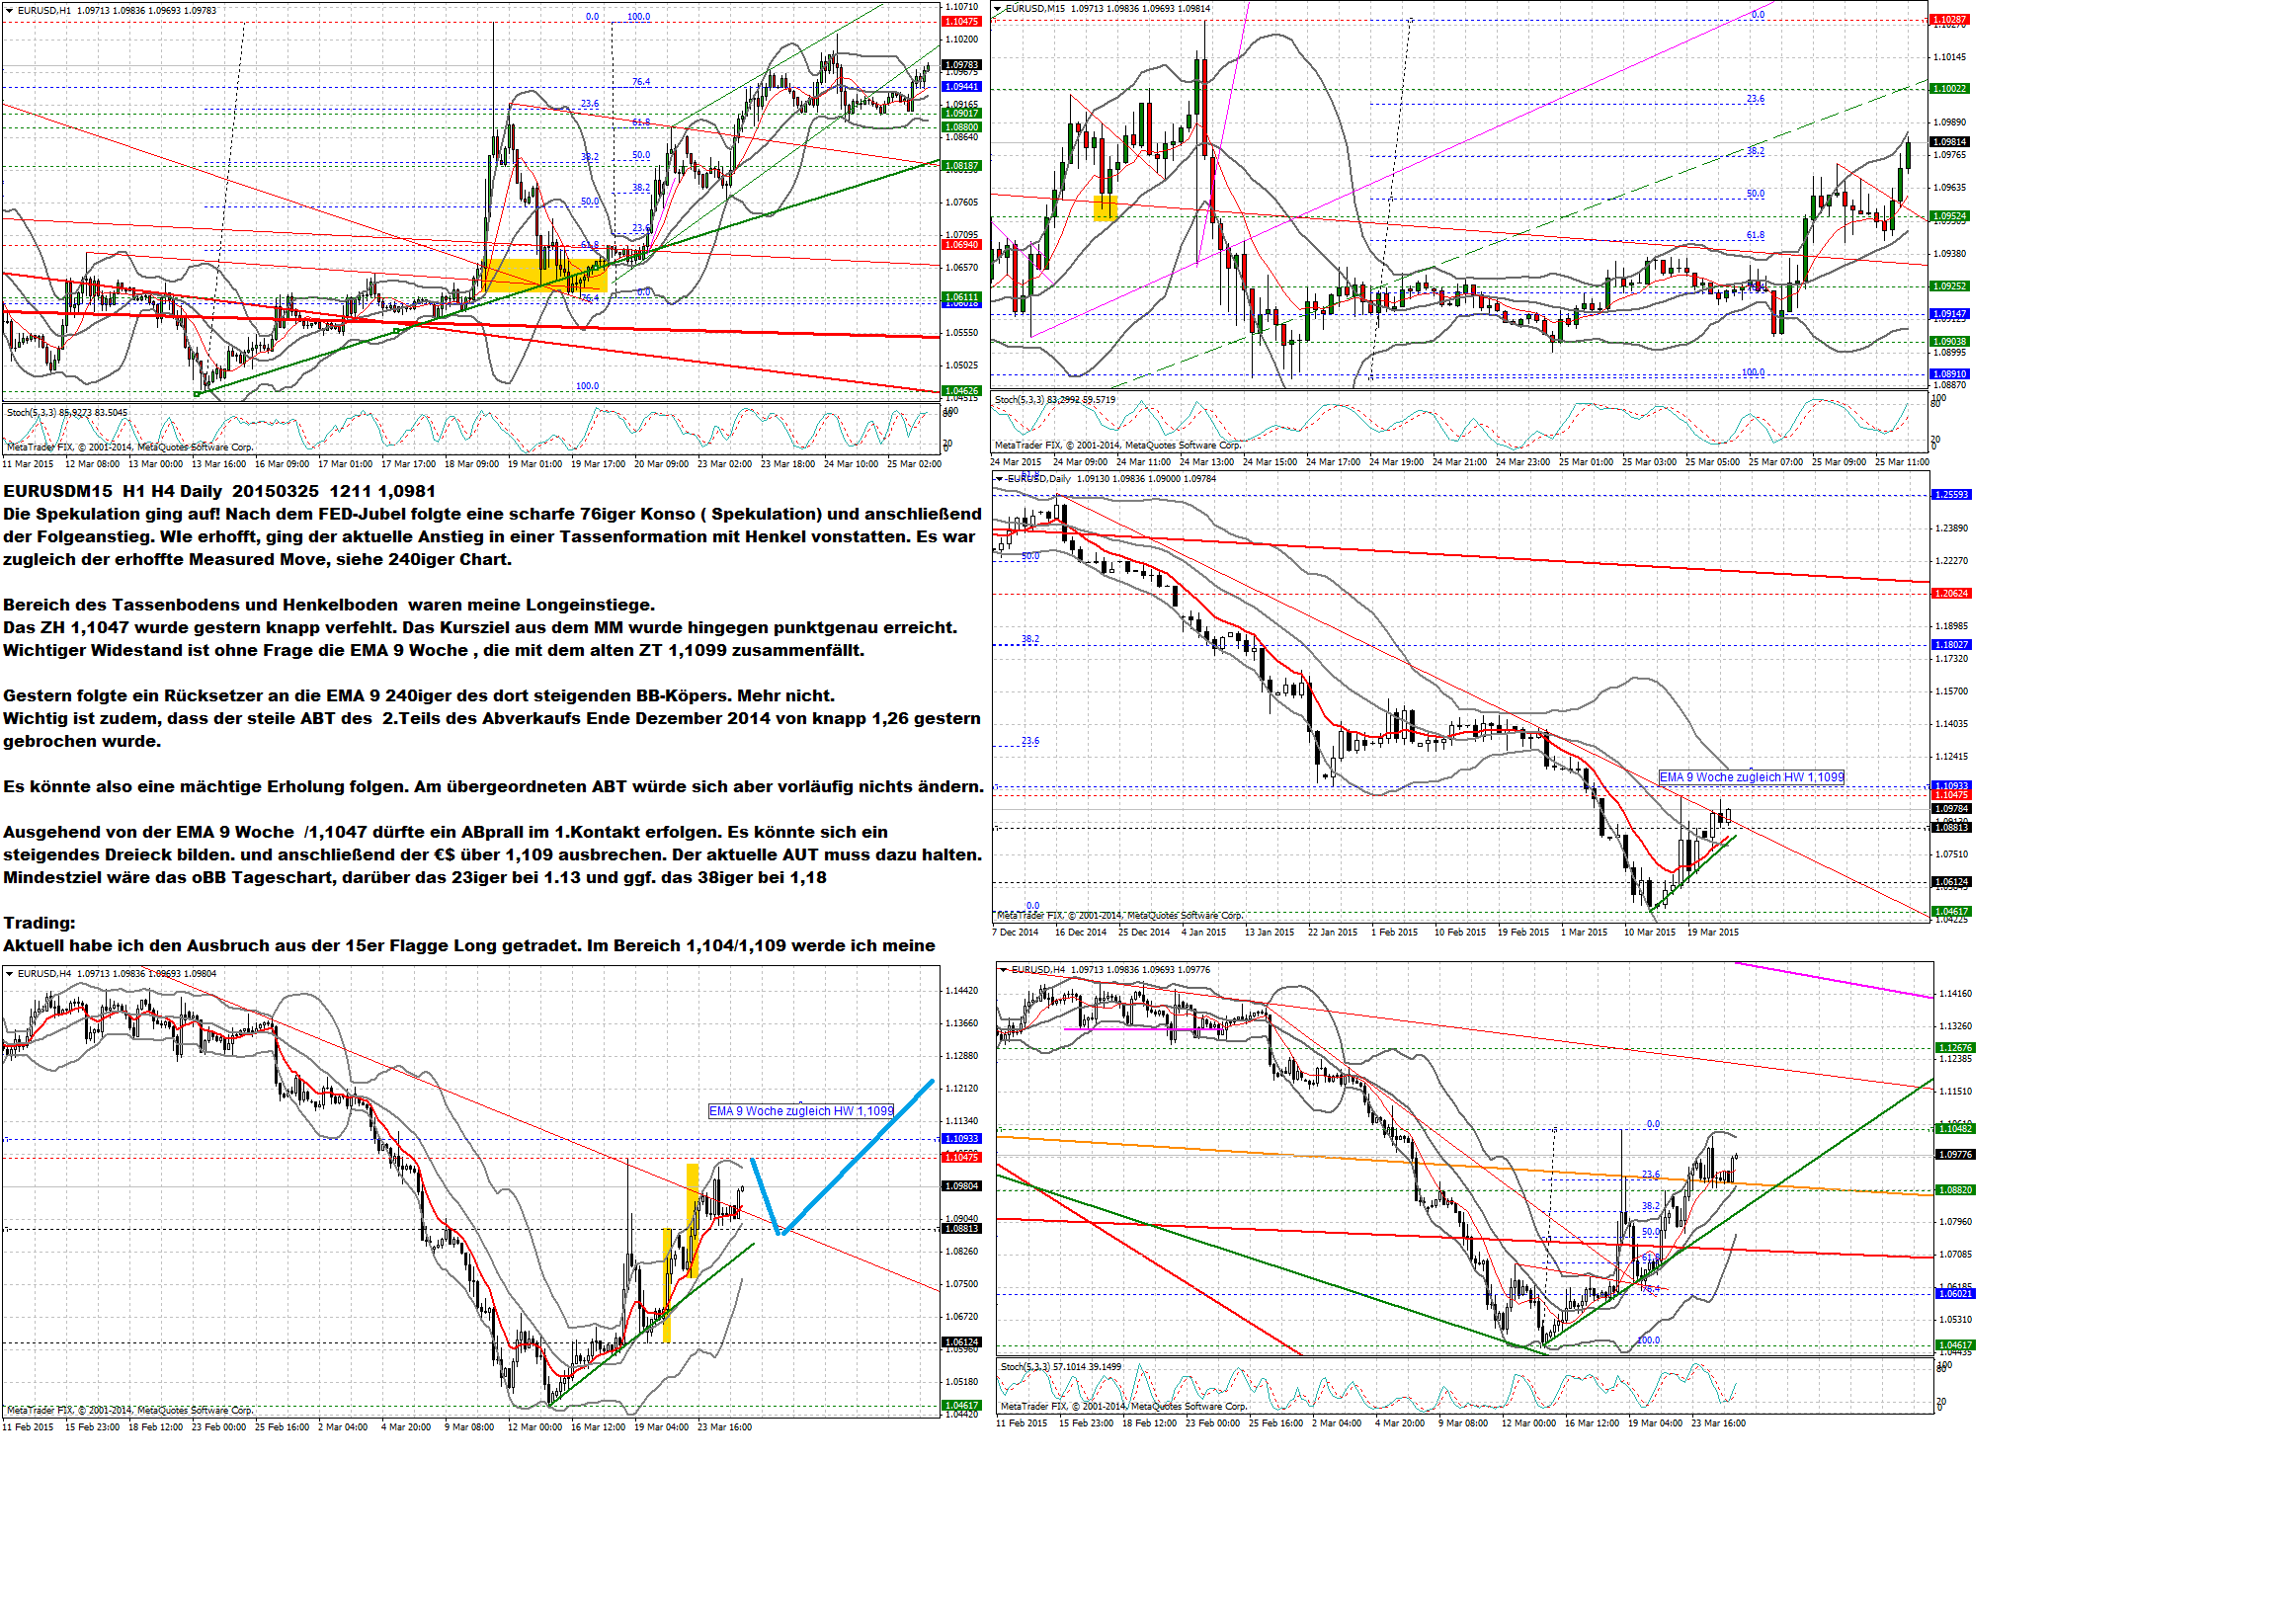Click the green 1.08187 price label in H1 chart

click(962, 166)
